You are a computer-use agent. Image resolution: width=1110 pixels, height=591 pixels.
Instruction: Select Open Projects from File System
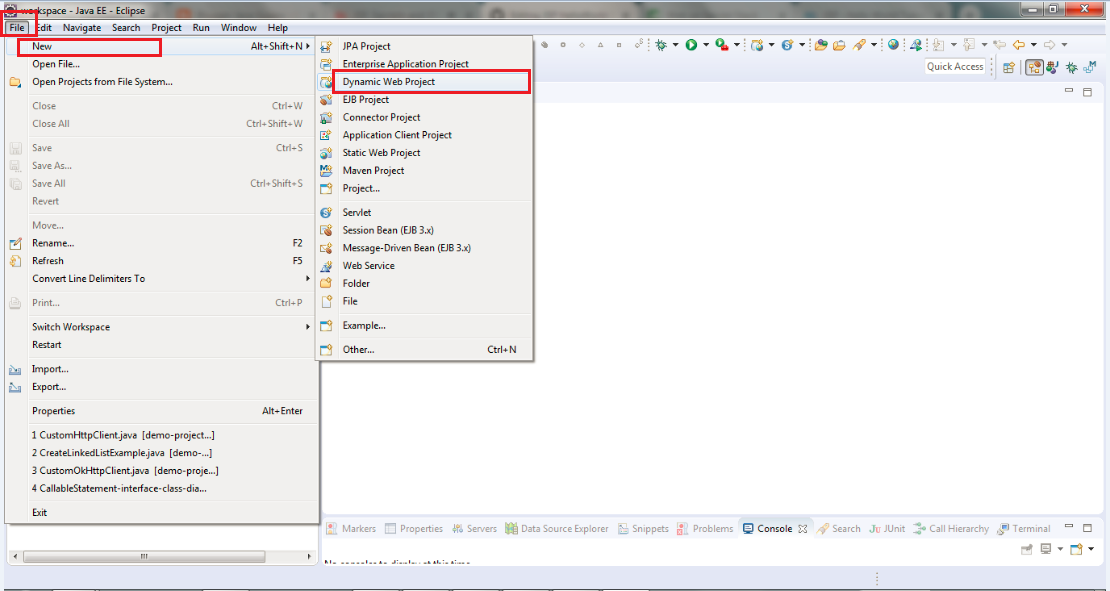[161, 81]
